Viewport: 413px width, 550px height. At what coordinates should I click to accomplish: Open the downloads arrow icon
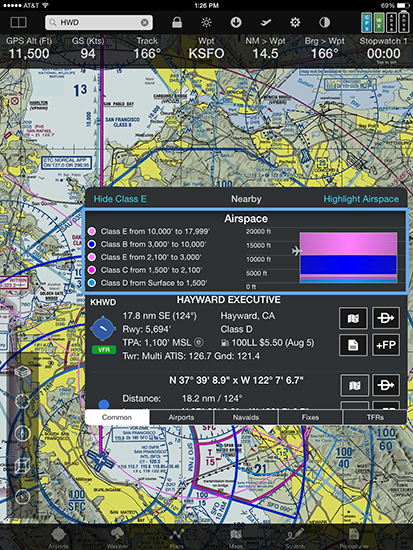pos(236,22)
